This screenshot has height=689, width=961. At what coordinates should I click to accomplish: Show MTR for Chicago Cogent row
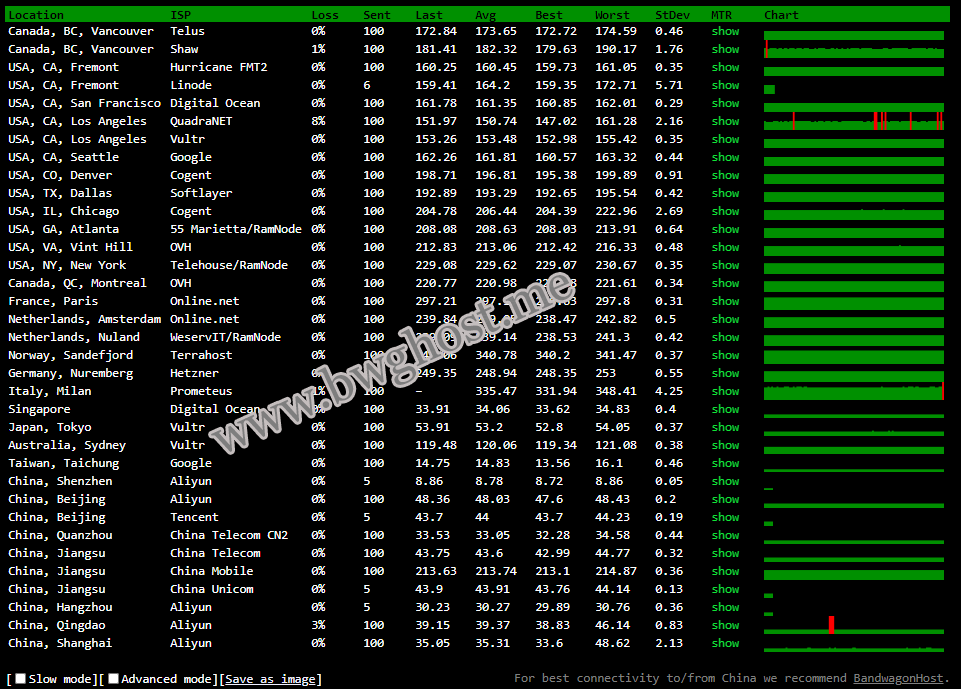[x=725, y=211]
